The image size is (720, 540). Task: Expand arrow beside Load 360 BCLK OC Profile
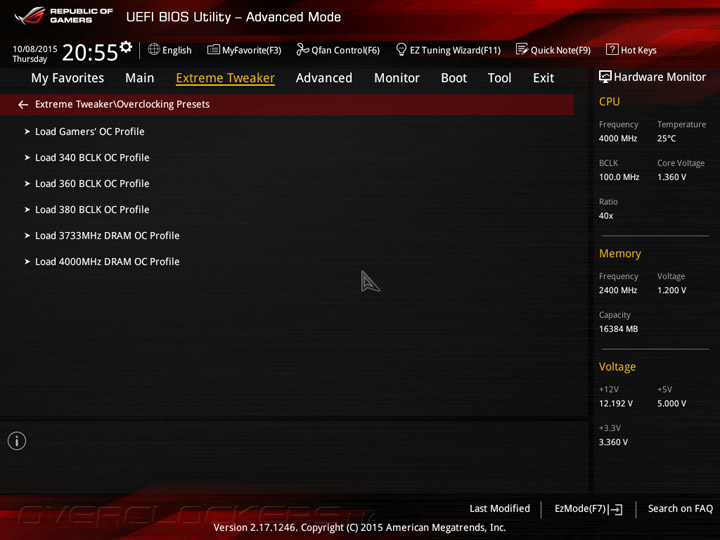tap(27, 184)
